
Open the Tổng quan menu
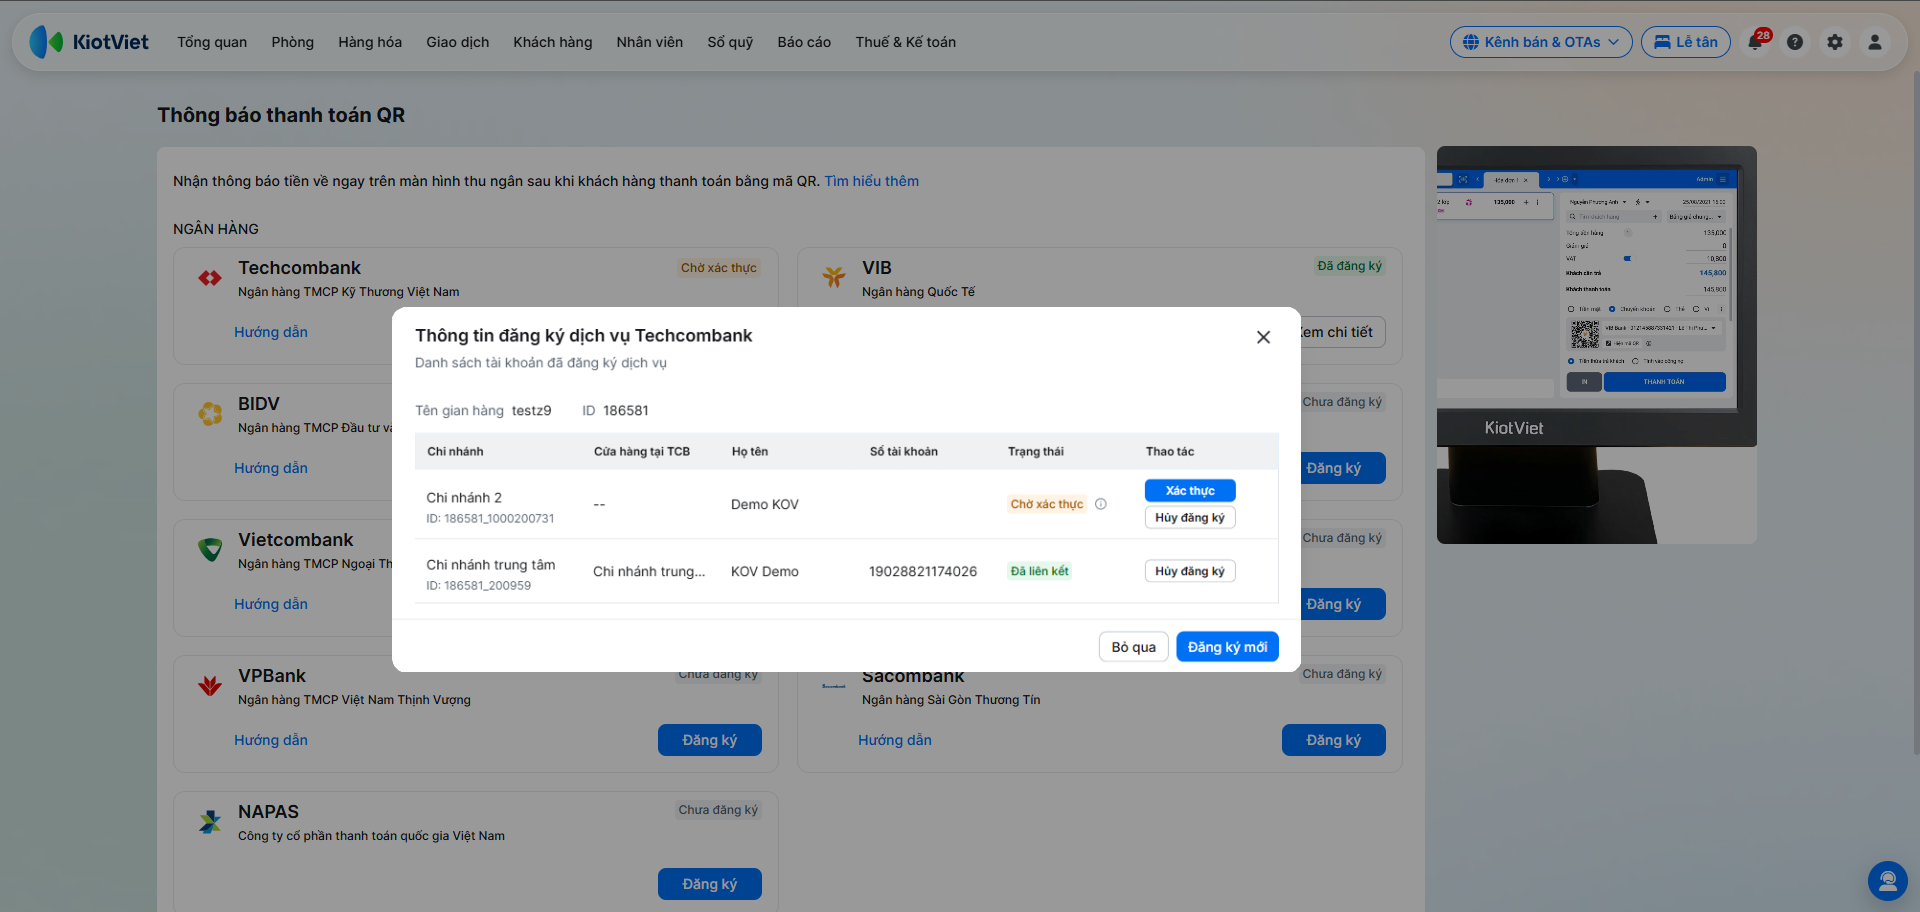[212, 42]
